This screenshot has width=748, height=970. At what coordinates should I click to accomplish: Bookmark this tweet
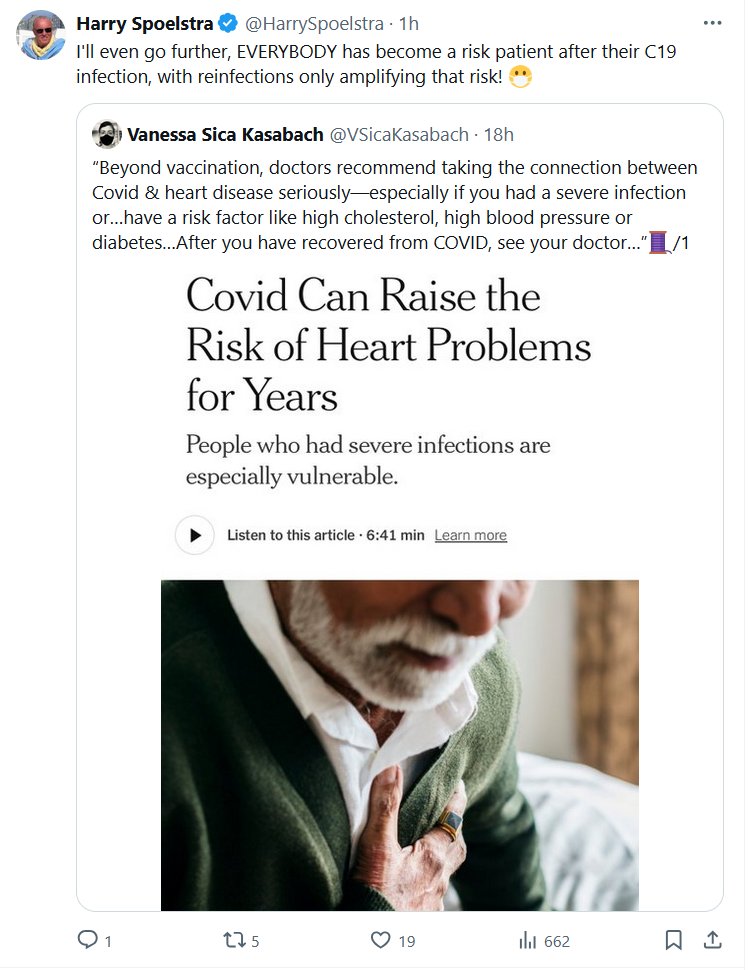click(x=674, y=940)
